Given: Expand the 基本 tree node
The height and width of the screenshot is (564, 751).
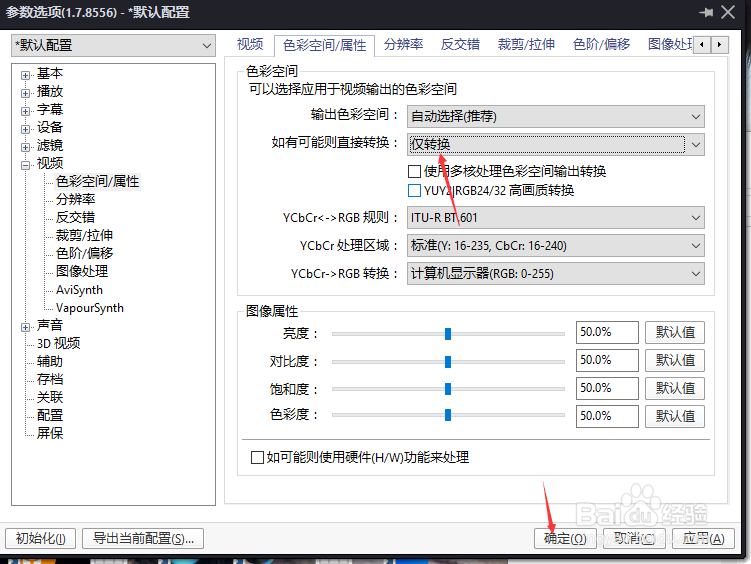Looking at the screenshot, I should (25, 75).
